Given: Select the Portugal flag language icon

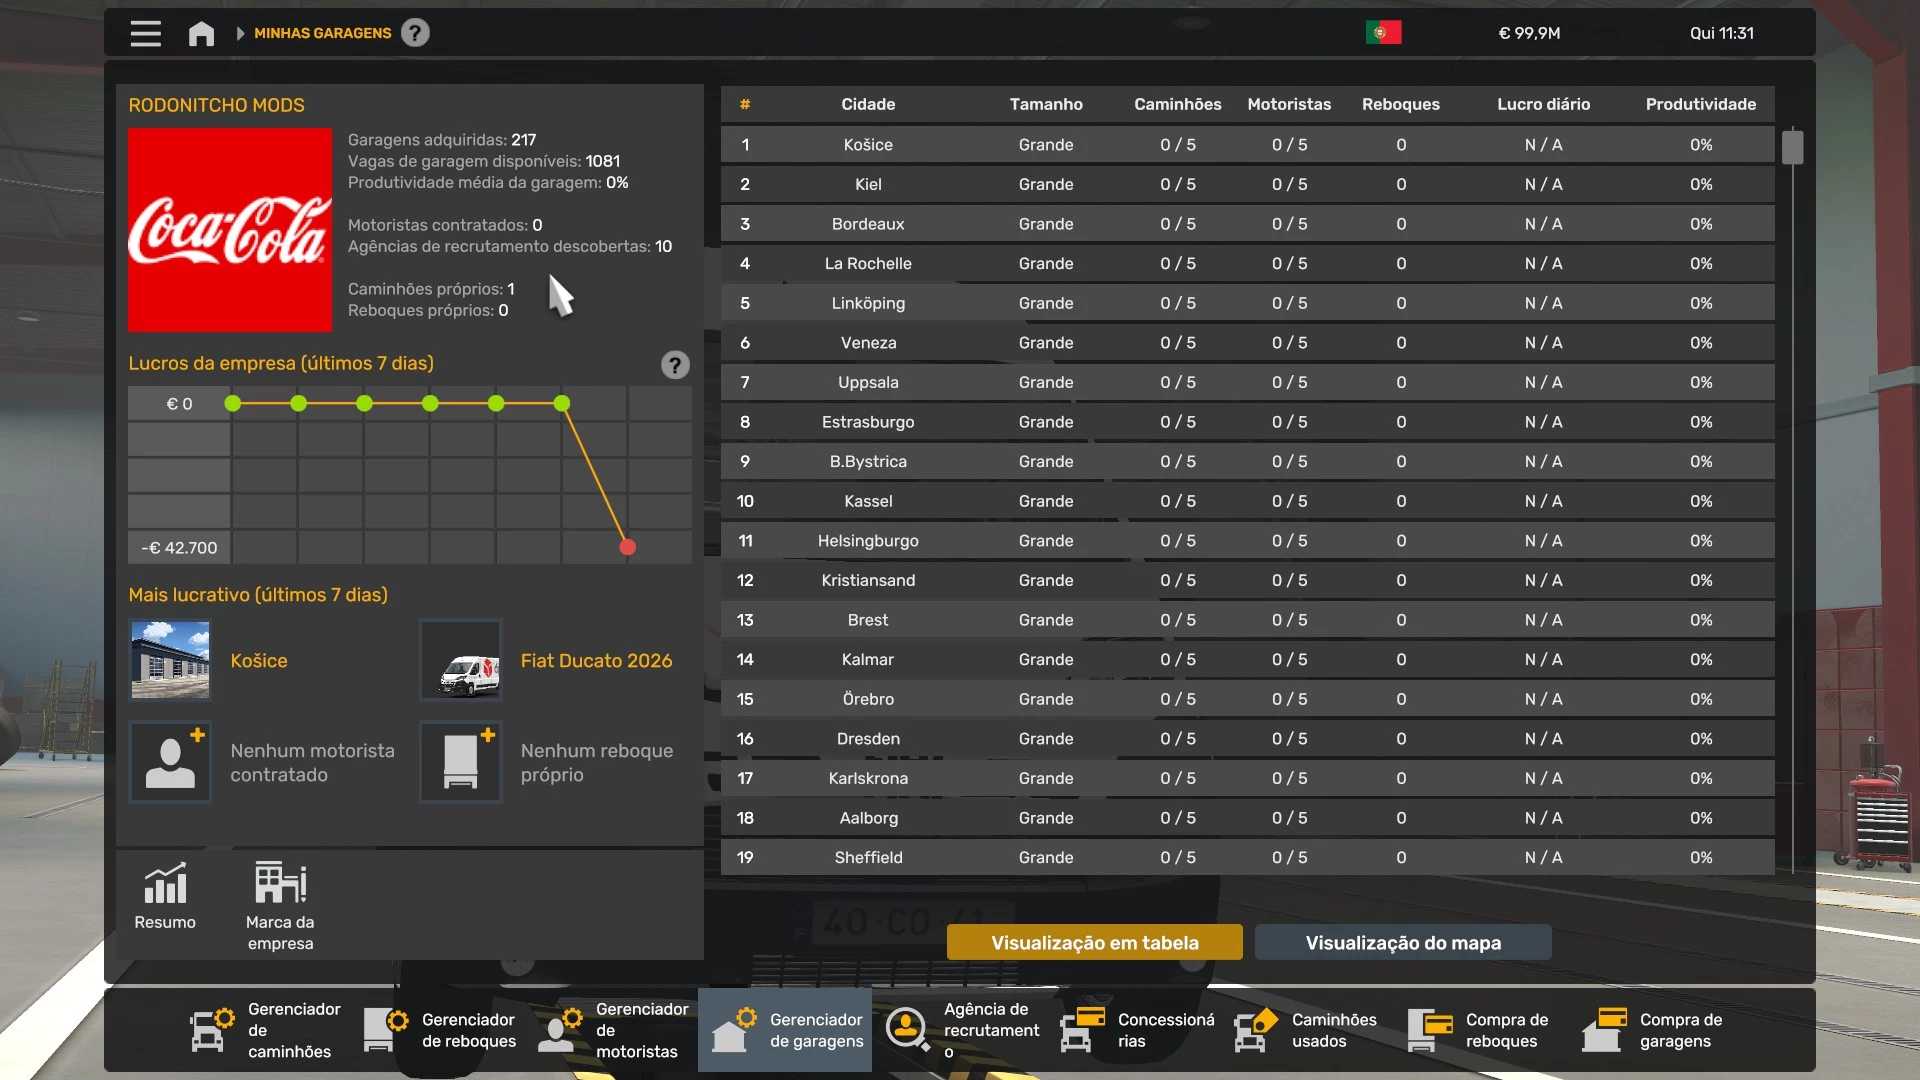Looking at the screenshot, I should (1383, 33).
